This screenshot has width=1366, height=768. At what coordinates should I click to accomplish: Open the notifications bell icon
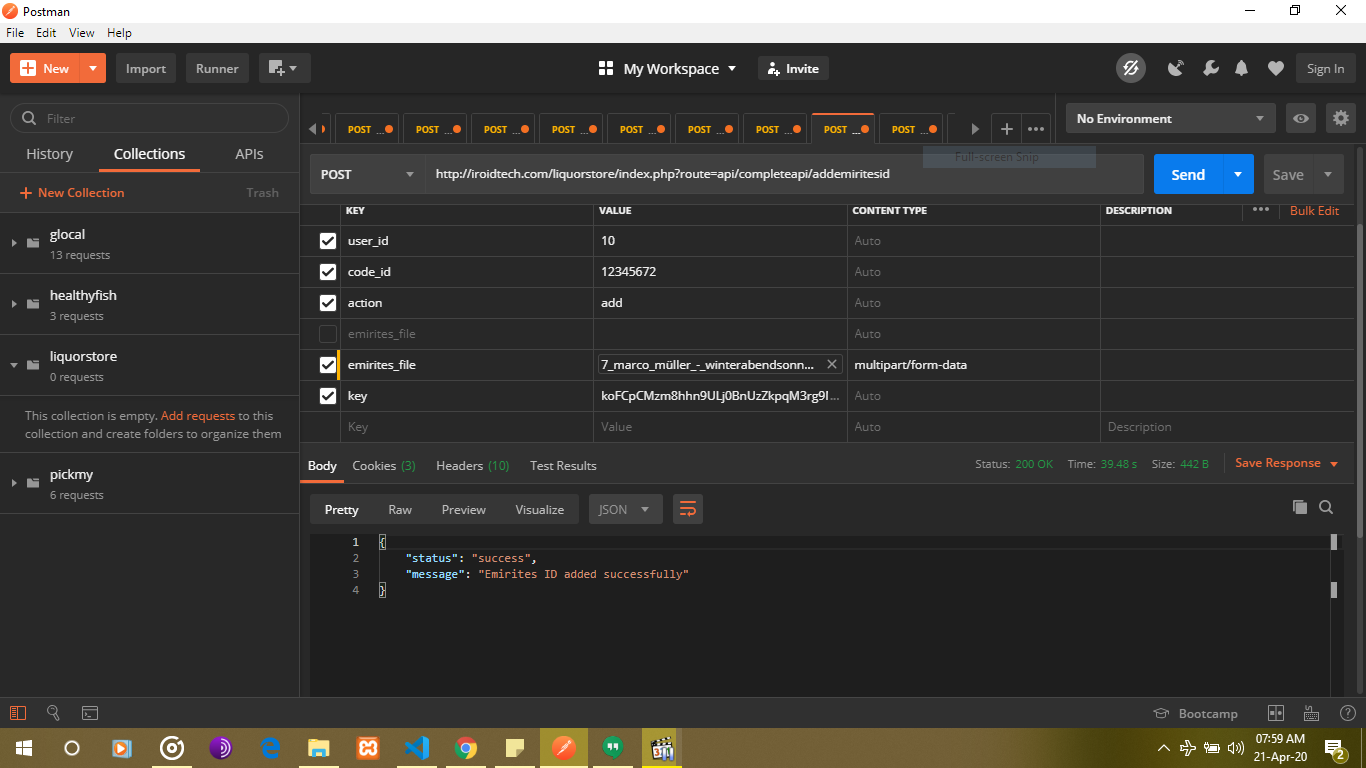[1241, 69]
